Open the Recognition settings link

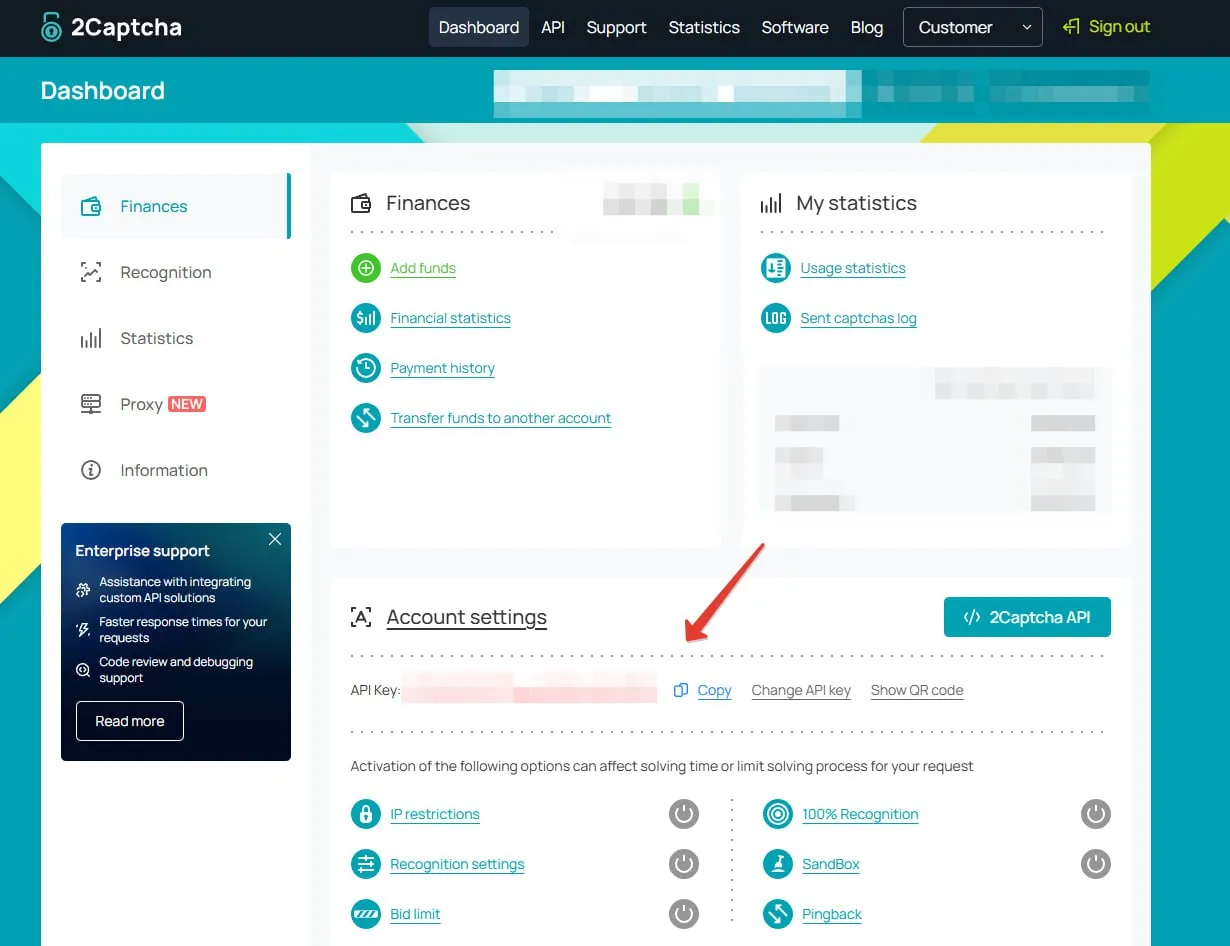pos(457,864)
